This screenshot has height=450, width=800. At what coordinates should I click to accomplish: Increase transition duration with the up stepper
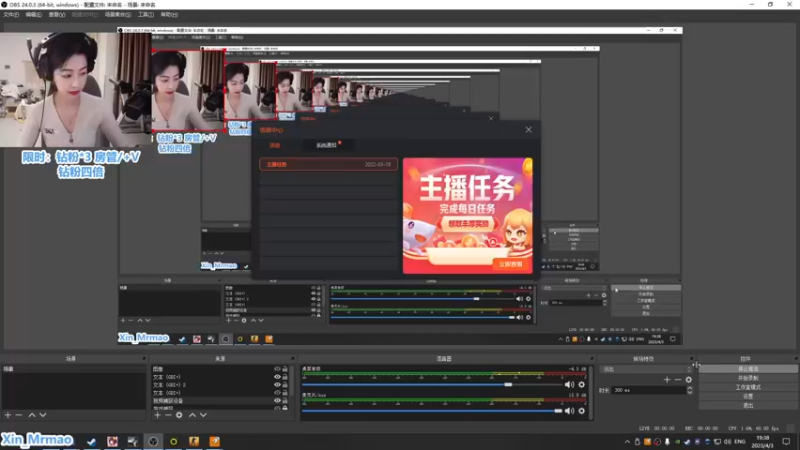click(690, 388)
